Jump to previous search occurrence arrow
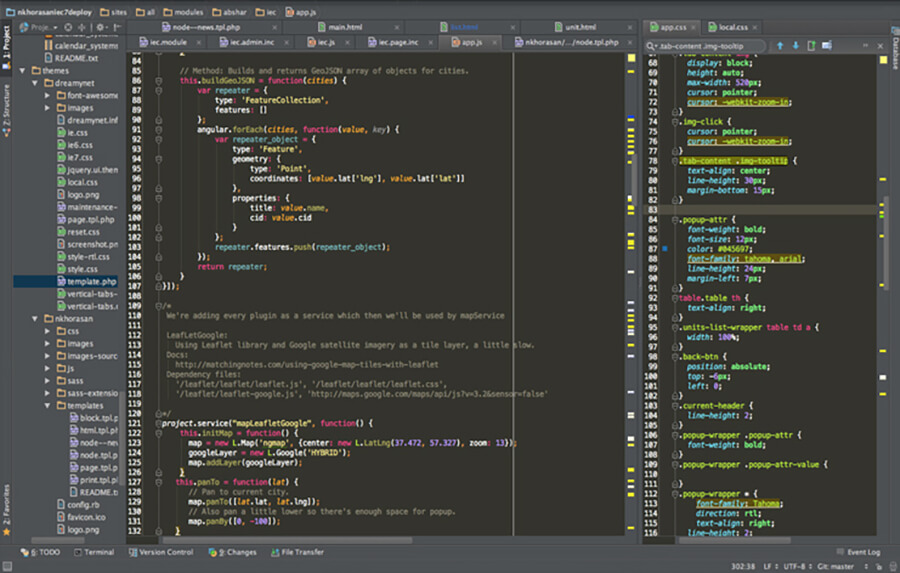Screen dimensions: 900x573 [779, 45]
